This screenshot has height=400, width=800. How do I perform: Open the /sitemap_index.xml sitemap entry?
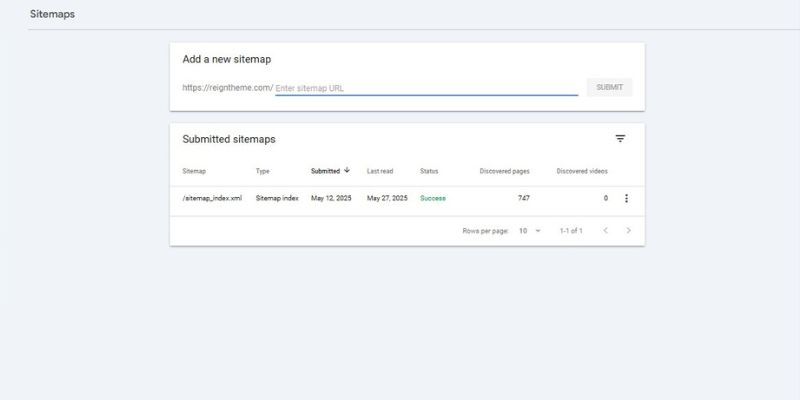[x=212, y=198]
